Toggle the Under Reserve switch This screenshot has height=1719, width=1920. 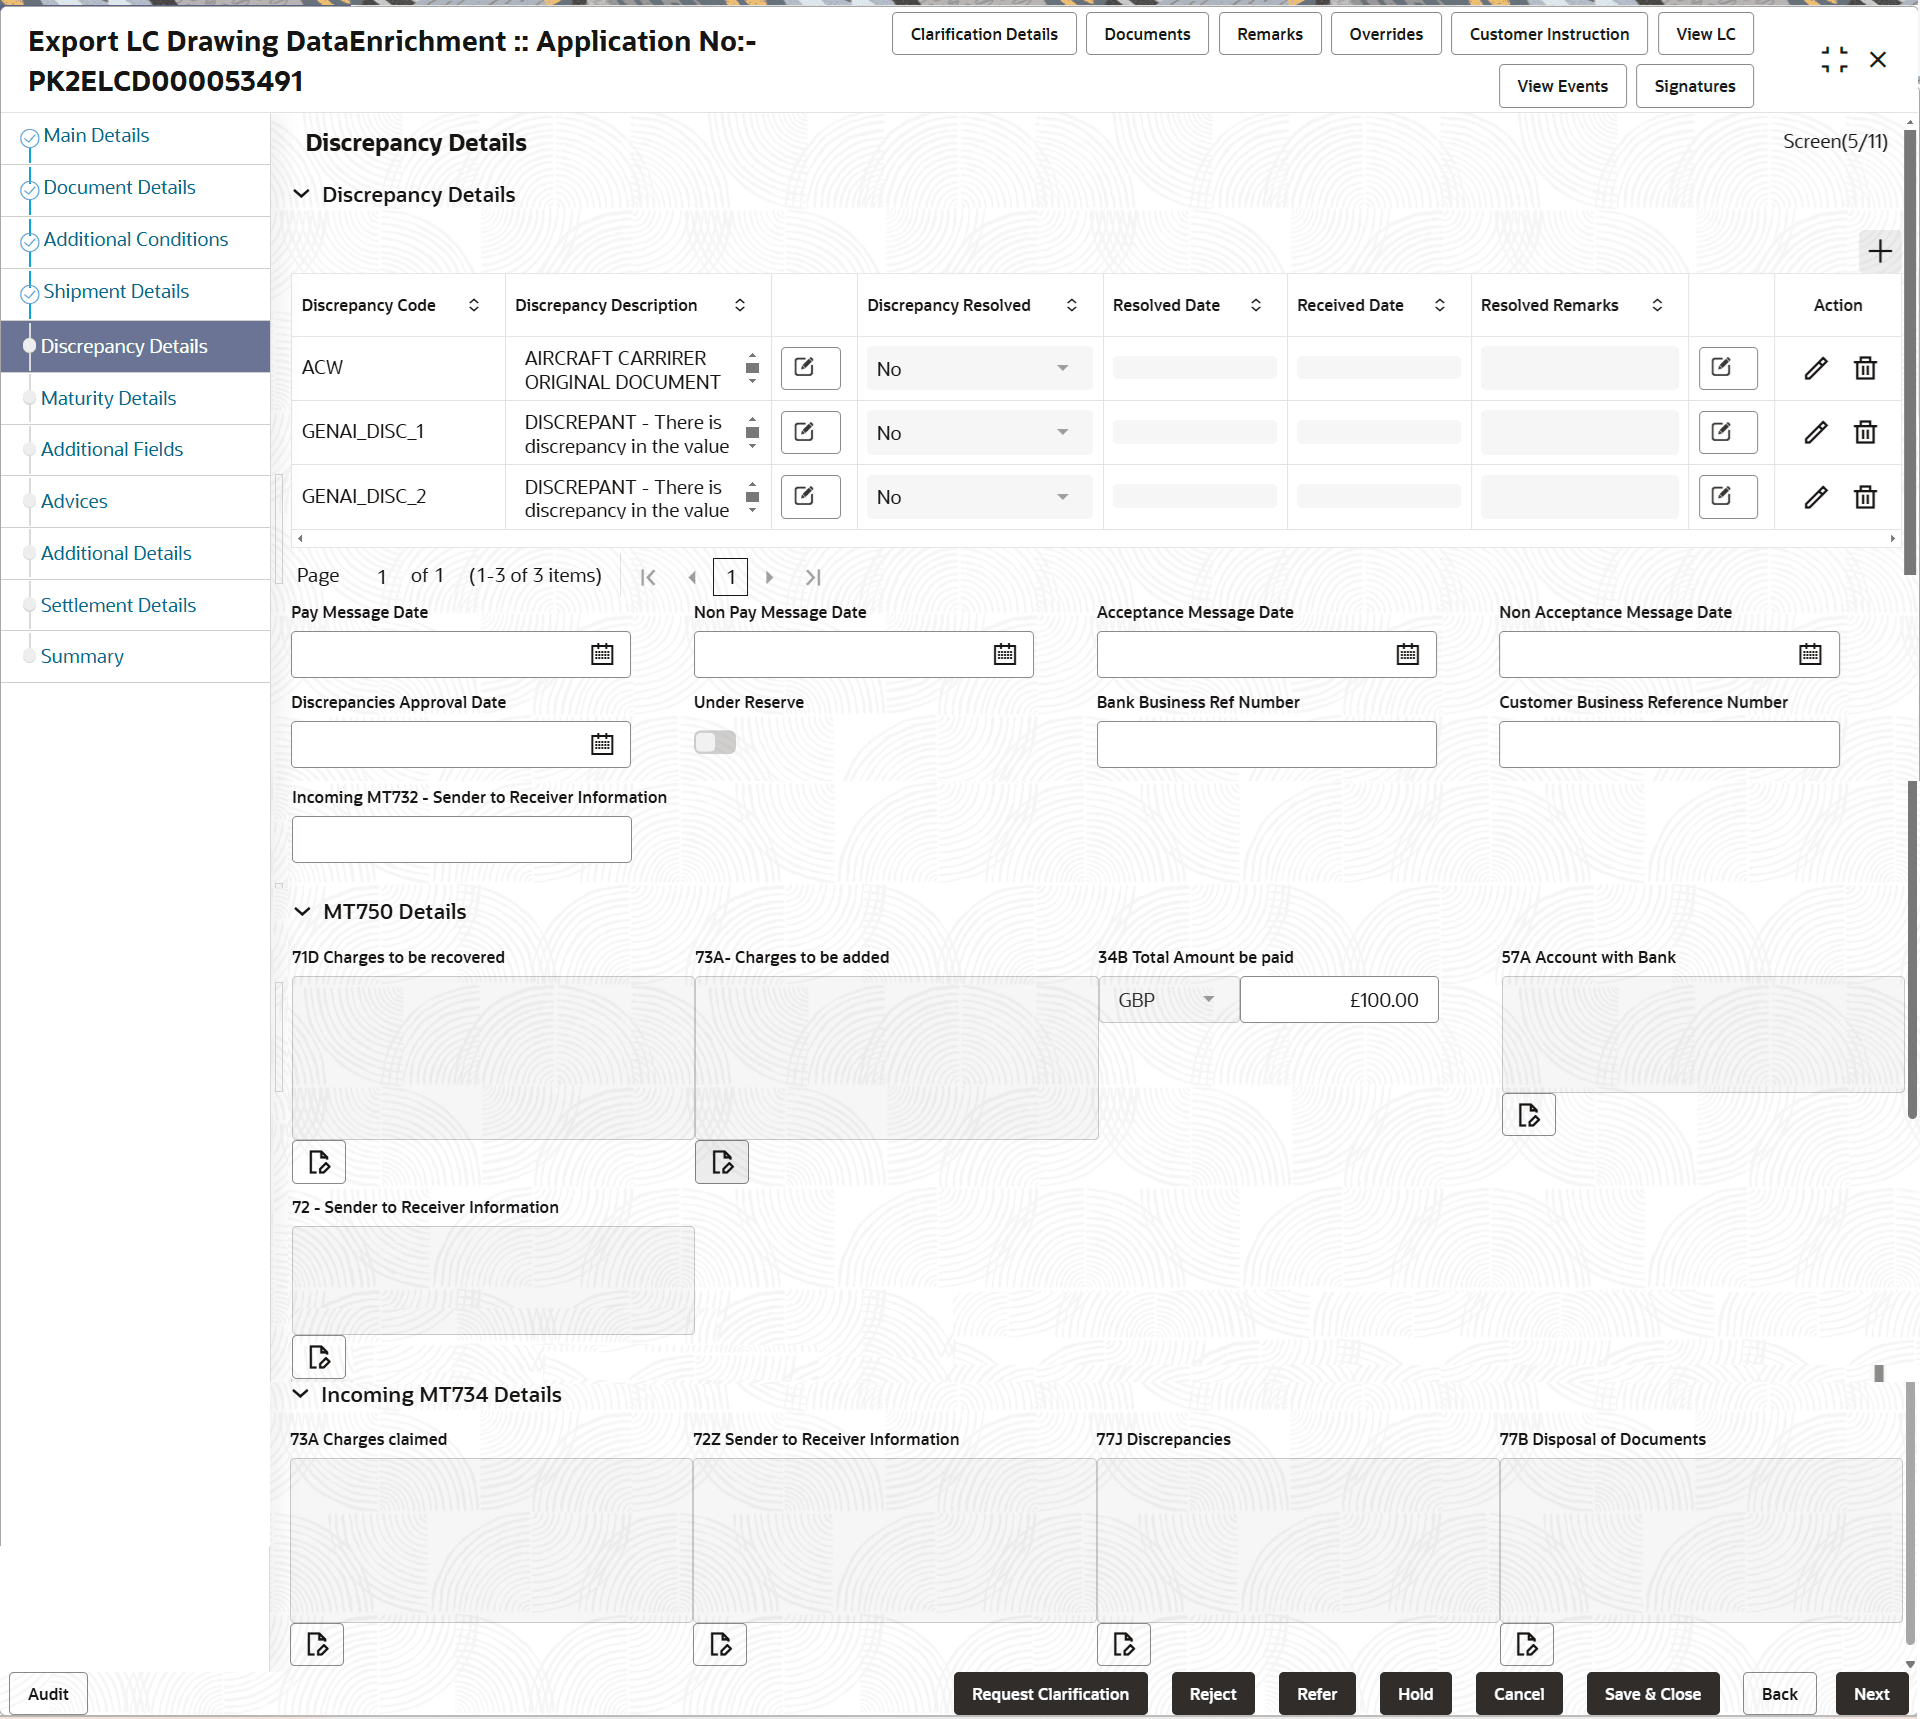pos(714,742)
